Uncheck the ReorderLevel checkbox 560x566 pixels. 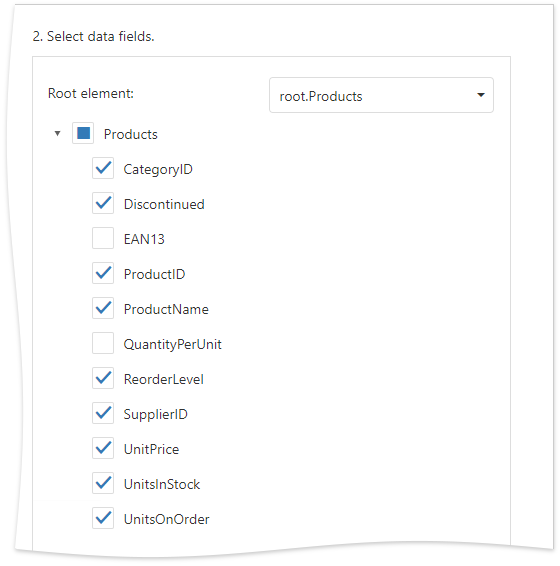coord(103,378)
